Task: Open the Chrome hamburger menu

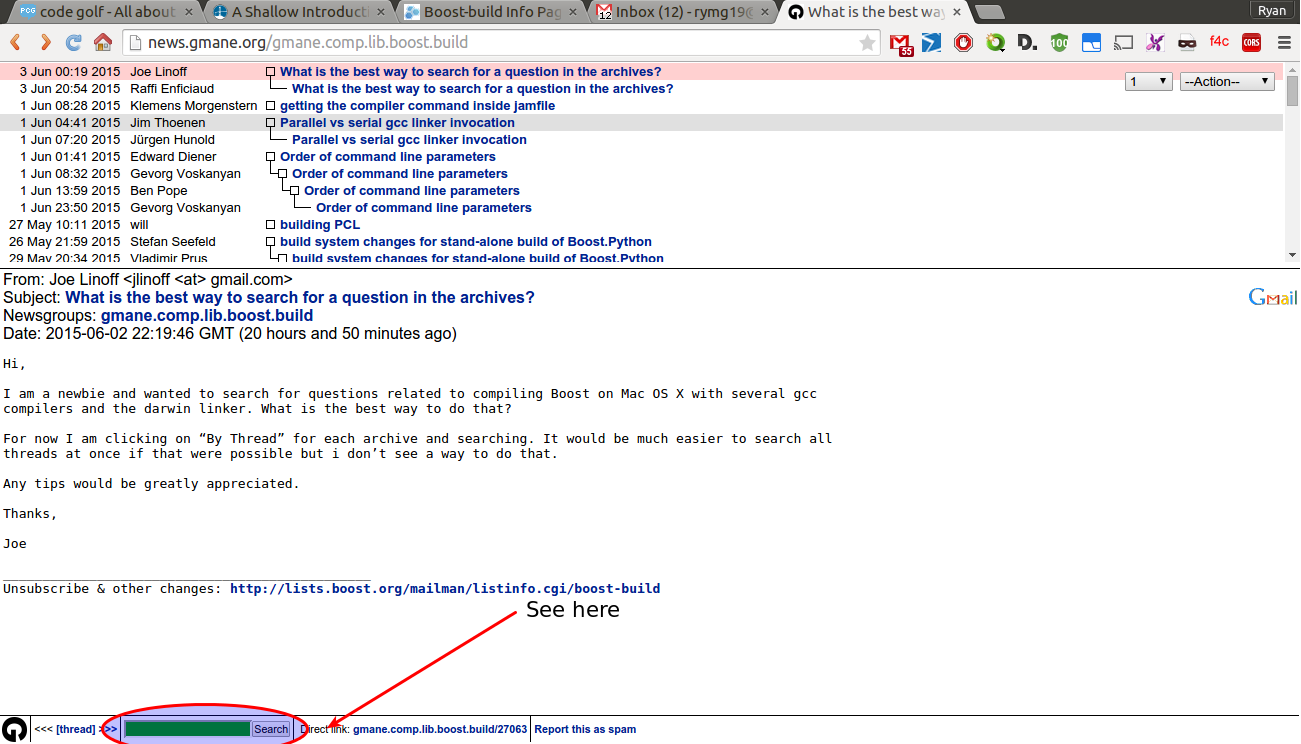Action: [x=1284, y=43]
